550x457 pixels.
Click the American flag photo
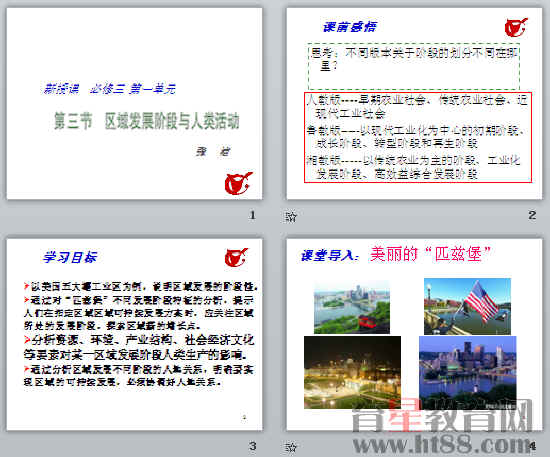pyautogui.click(x=467, y=306)
